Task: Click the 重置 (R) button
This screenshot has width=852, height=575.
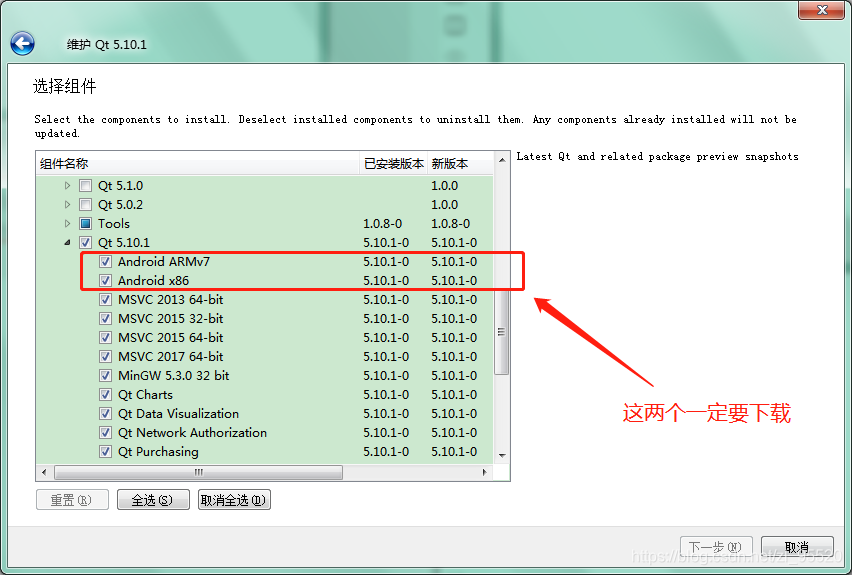Action: [x=72, y=500]
